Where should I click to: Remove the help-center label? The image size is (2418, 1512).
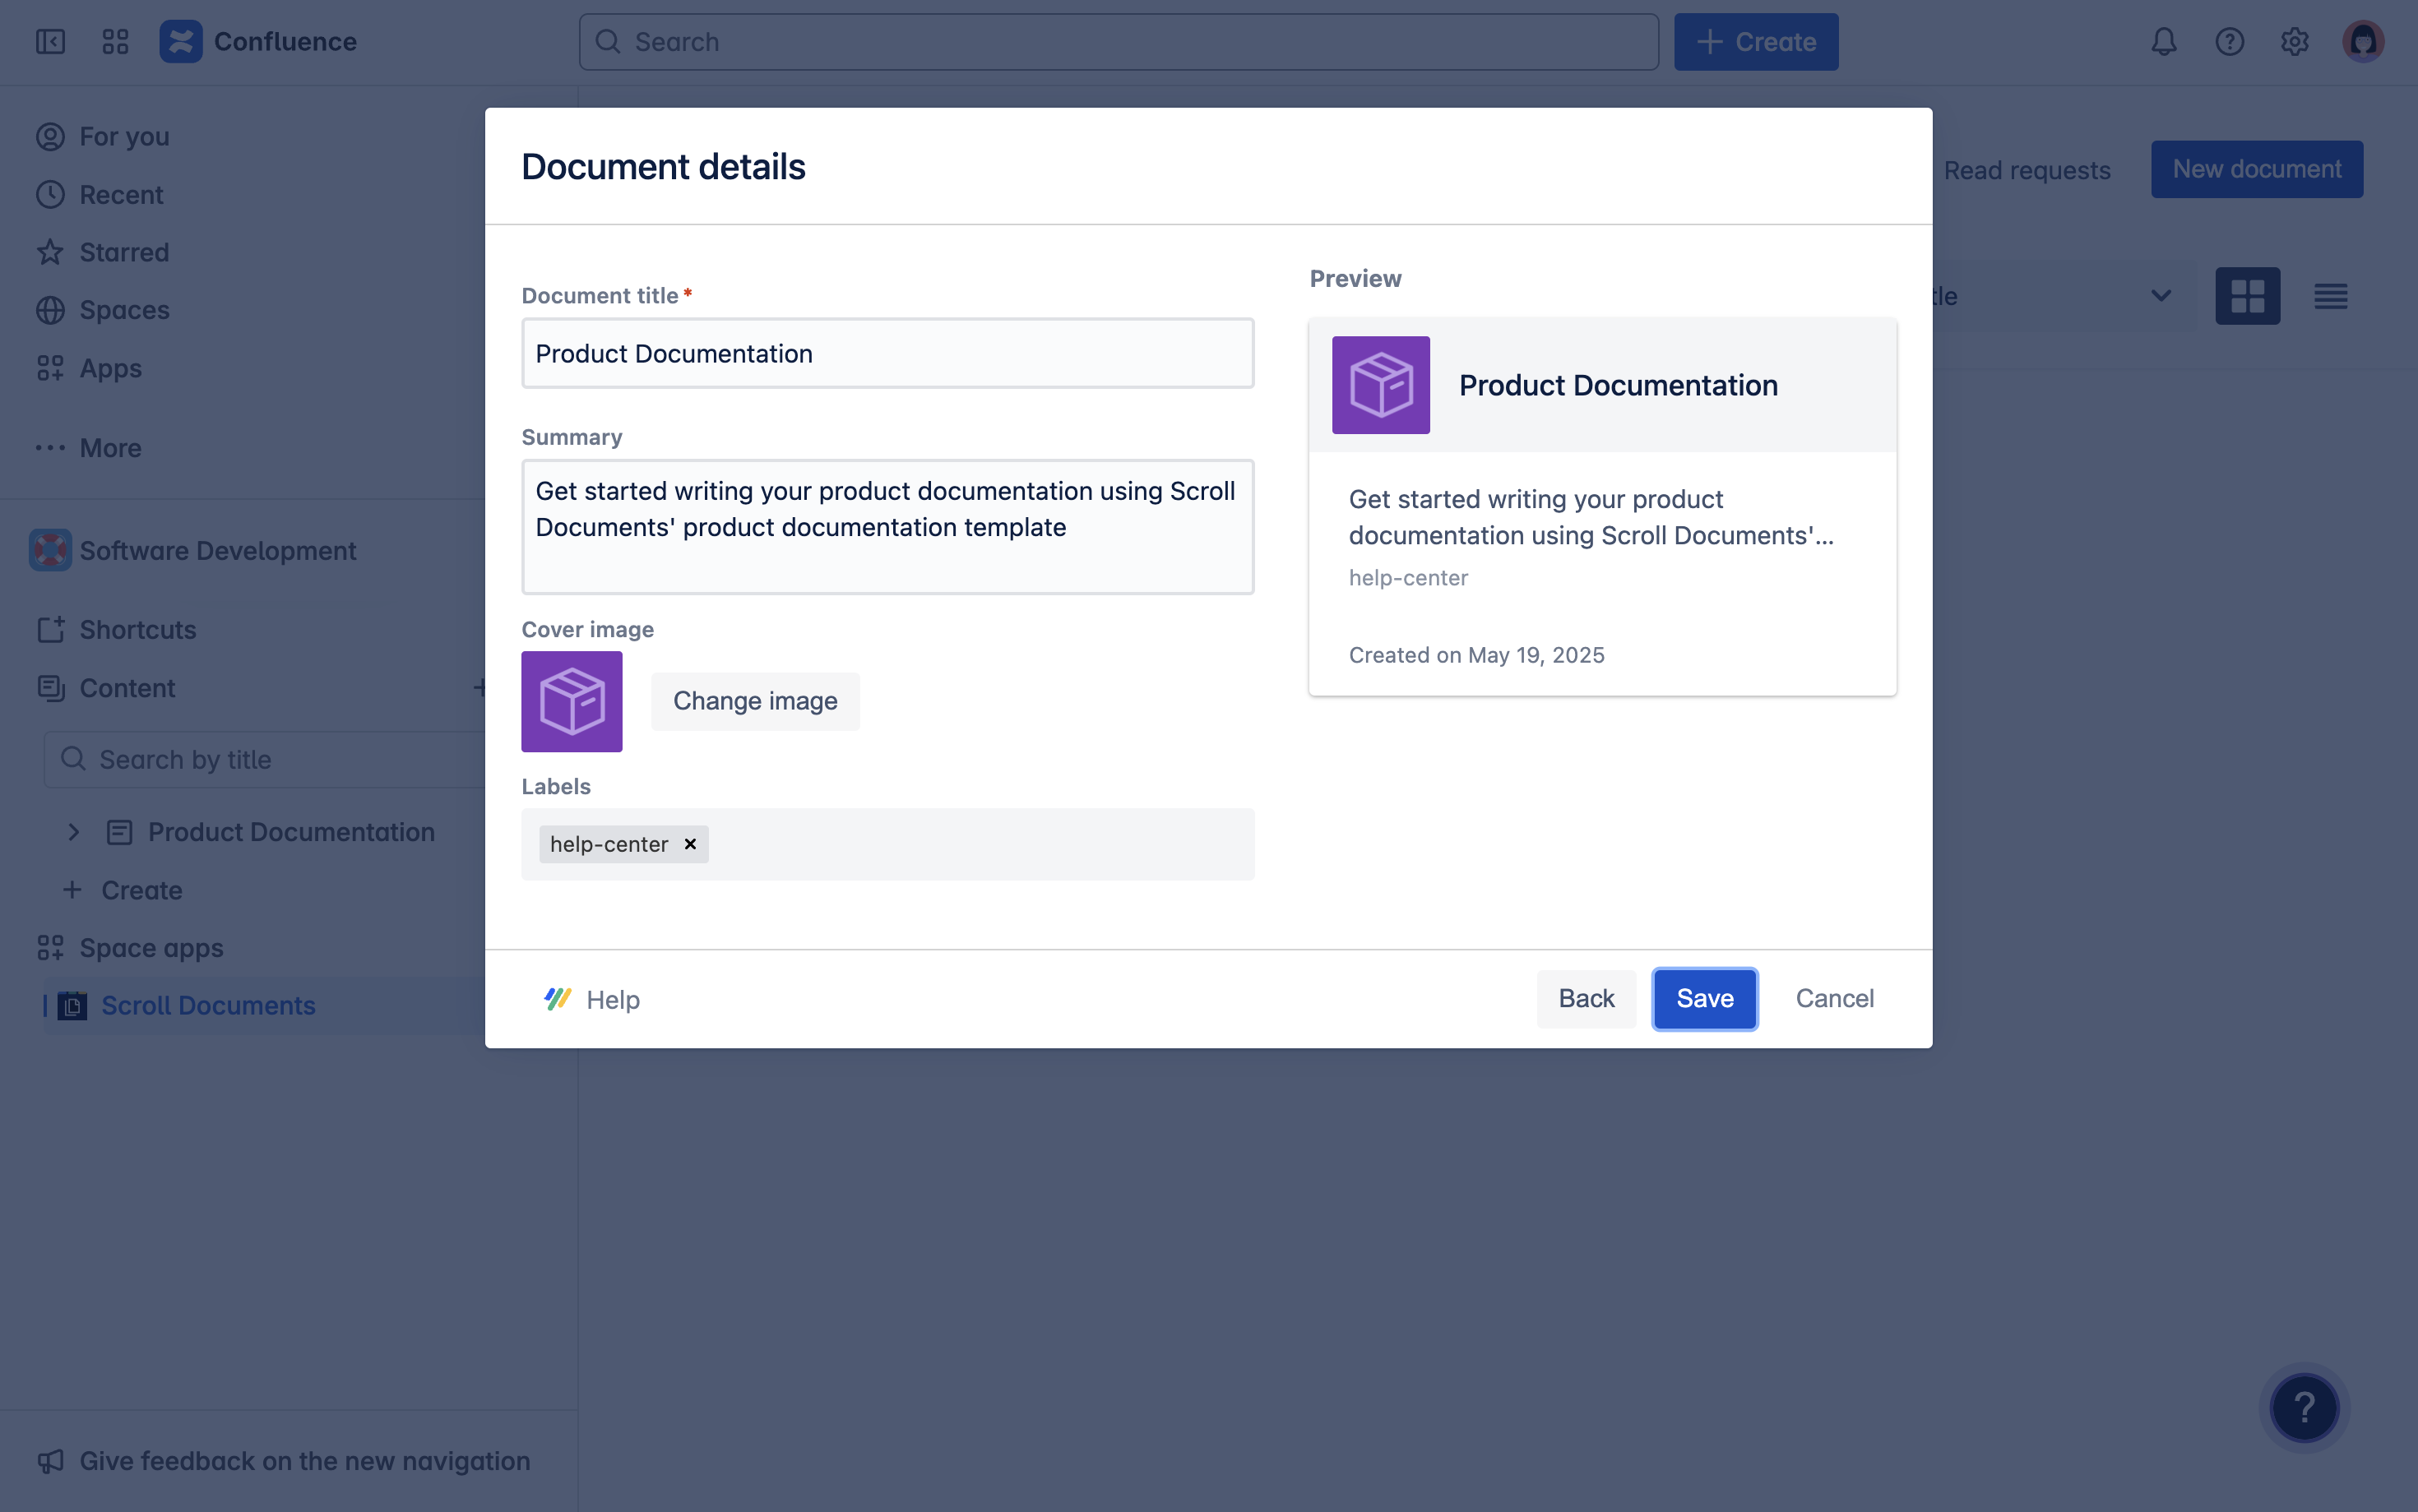pyautogui.click(x=689, y=844)
